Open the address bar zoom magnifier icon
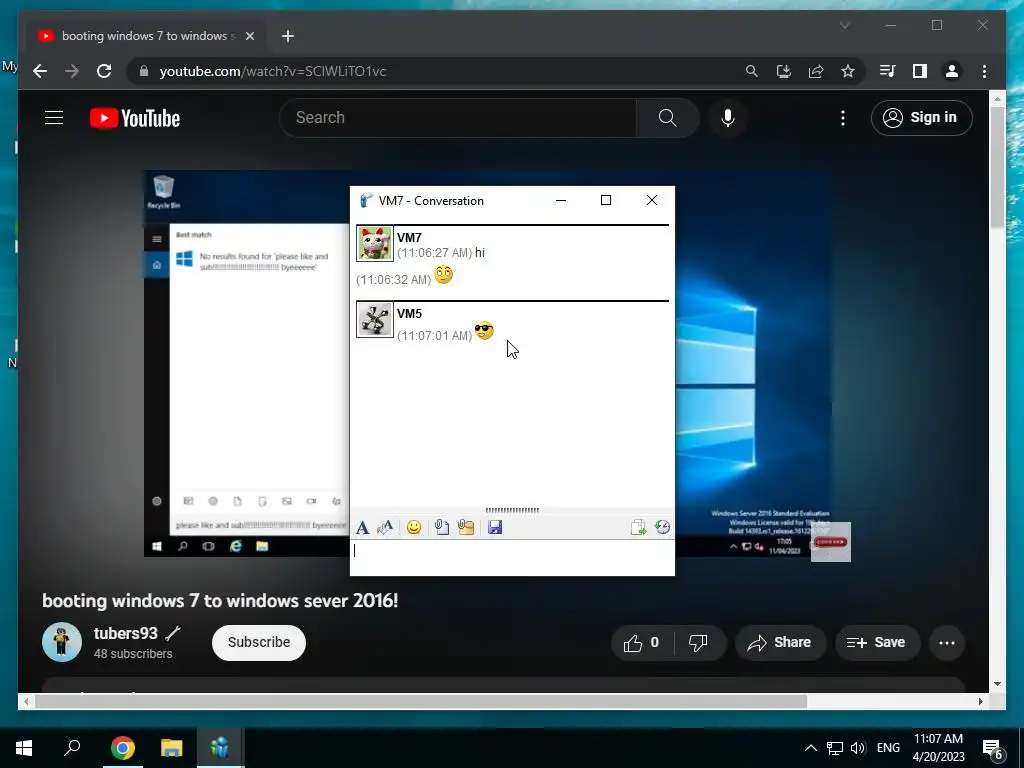 752,71
